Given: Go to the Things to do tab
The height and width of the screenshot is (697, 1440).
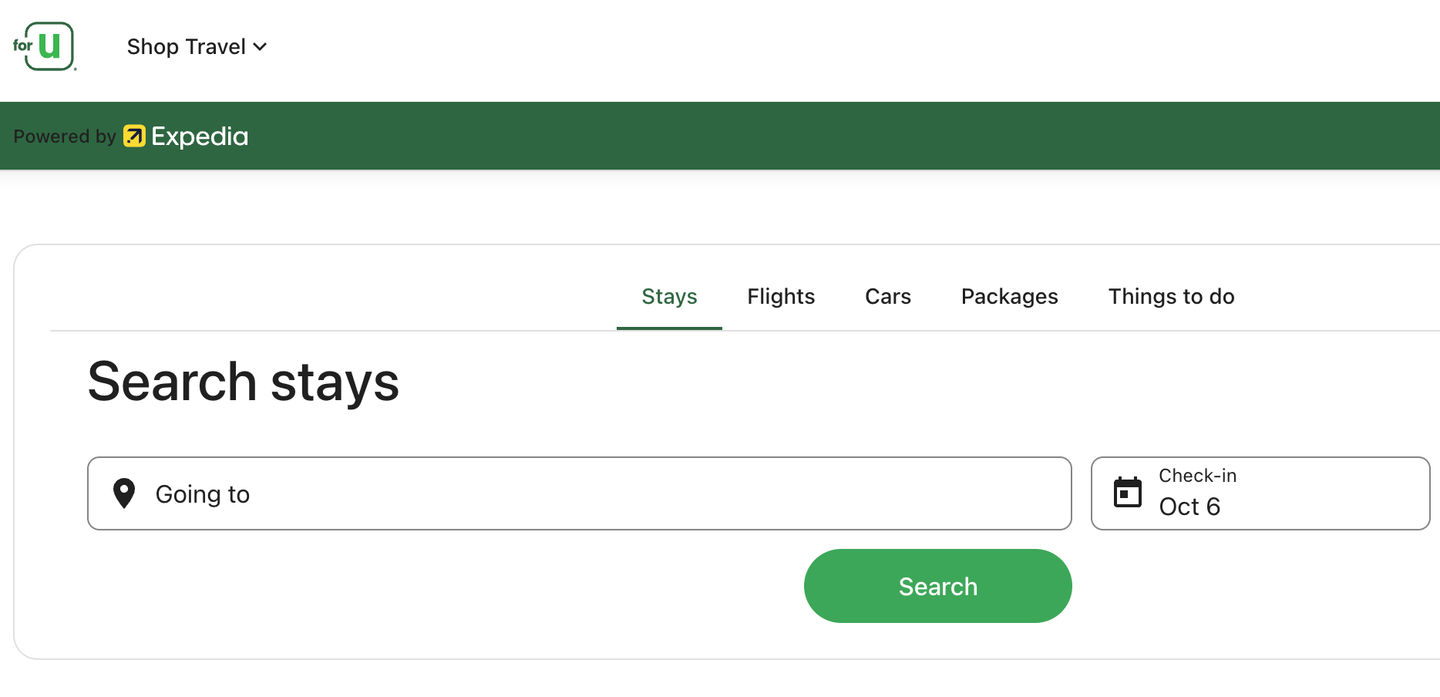Looking at the screenshot, I should pyautogui.click(x=1171, y=296).
